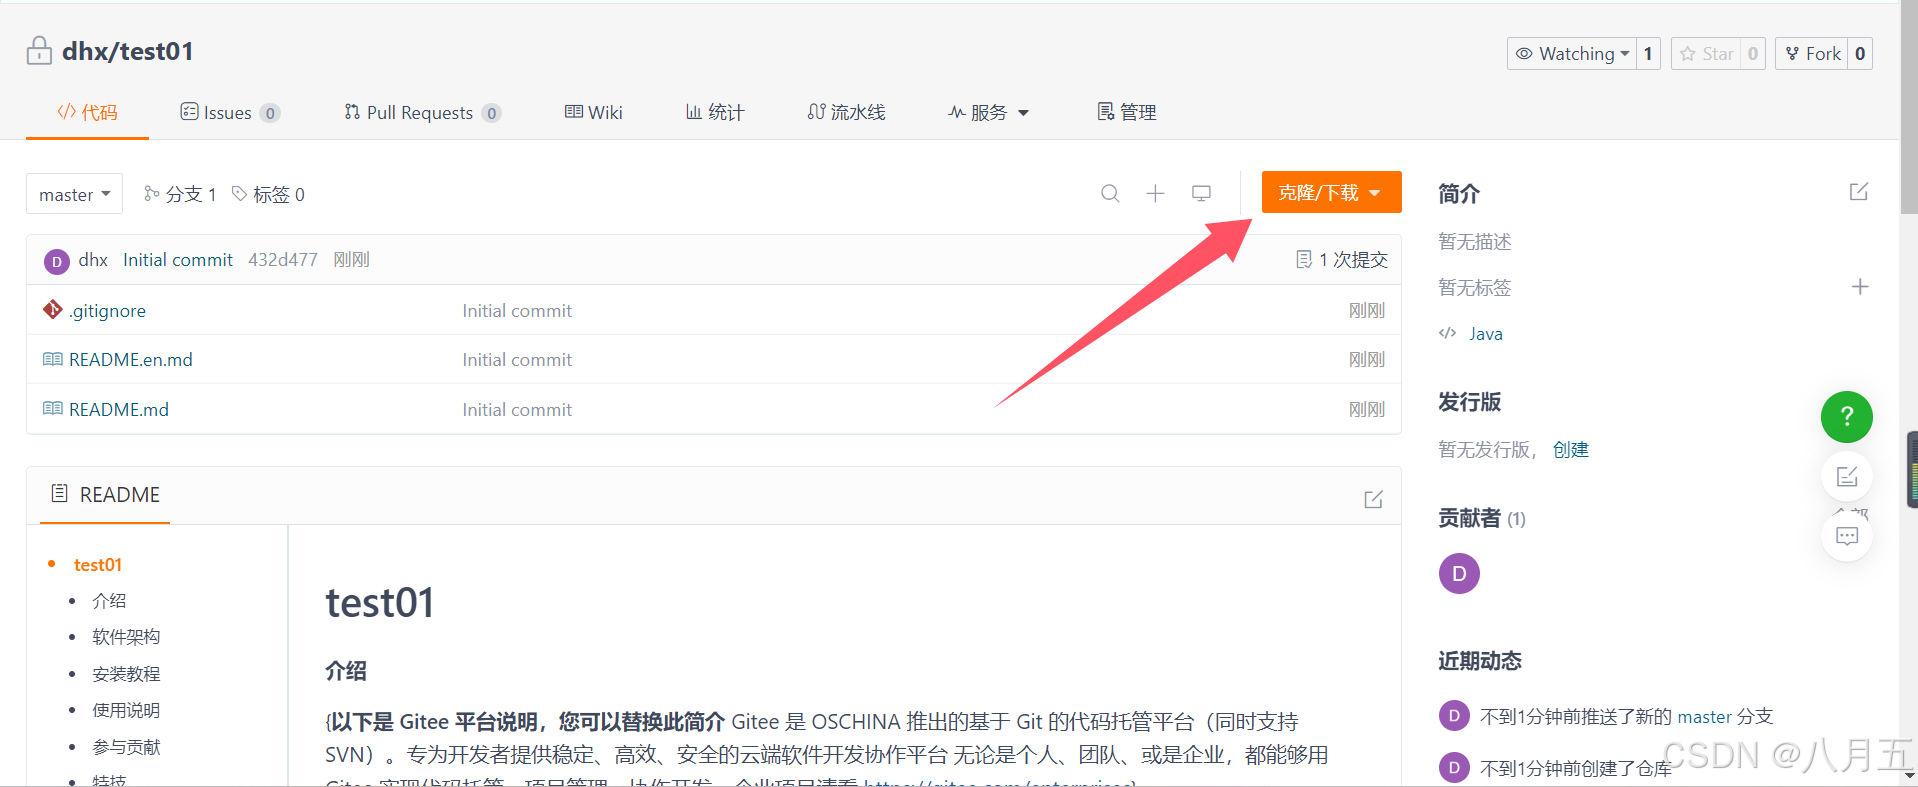Open the 统计 tab

(714, 112)
